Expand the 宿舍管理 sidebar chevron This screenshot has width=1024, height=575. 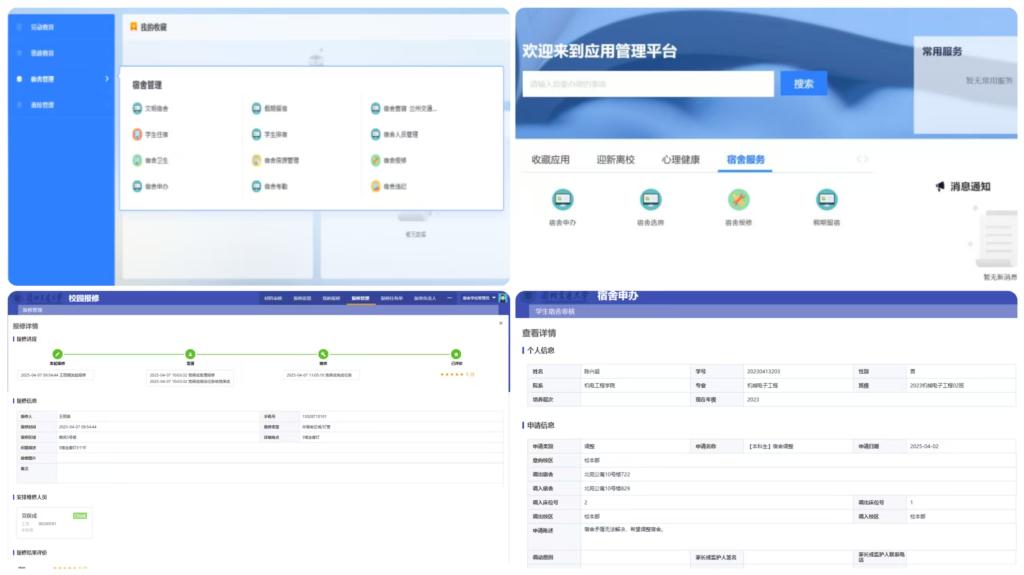tap(107, 79)
